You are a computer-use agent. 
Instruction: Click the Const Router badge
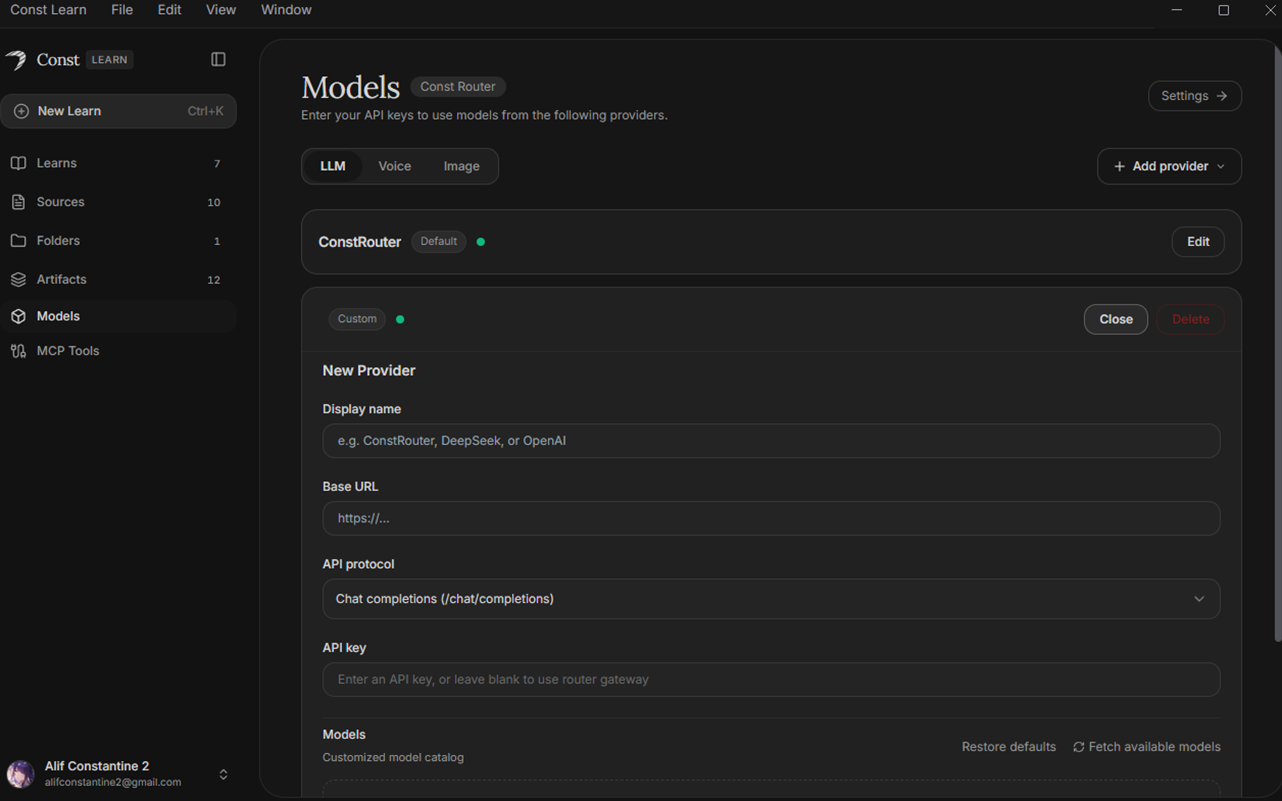coord(458,87)
